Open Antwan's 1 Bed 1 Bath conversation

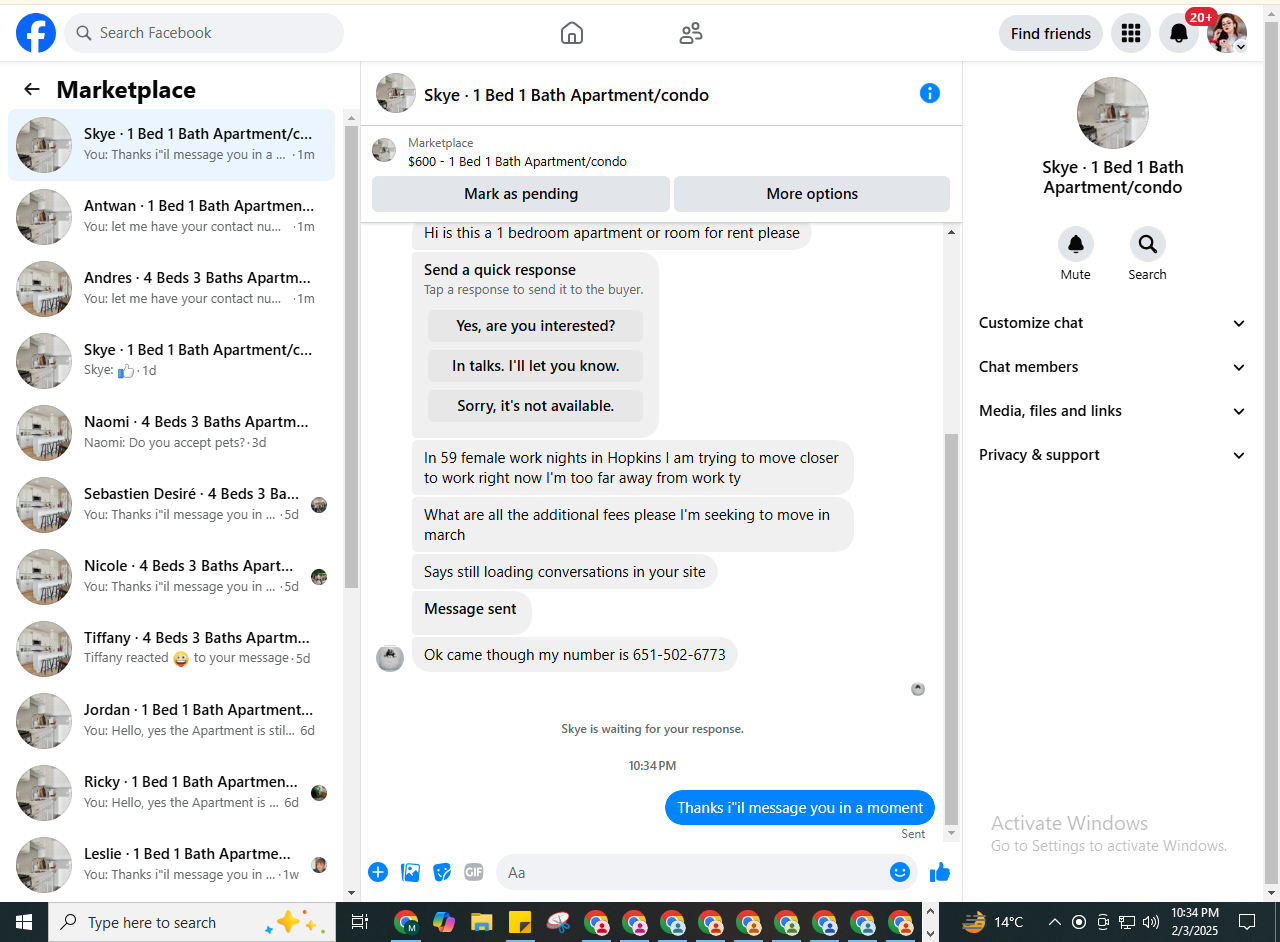171,216
